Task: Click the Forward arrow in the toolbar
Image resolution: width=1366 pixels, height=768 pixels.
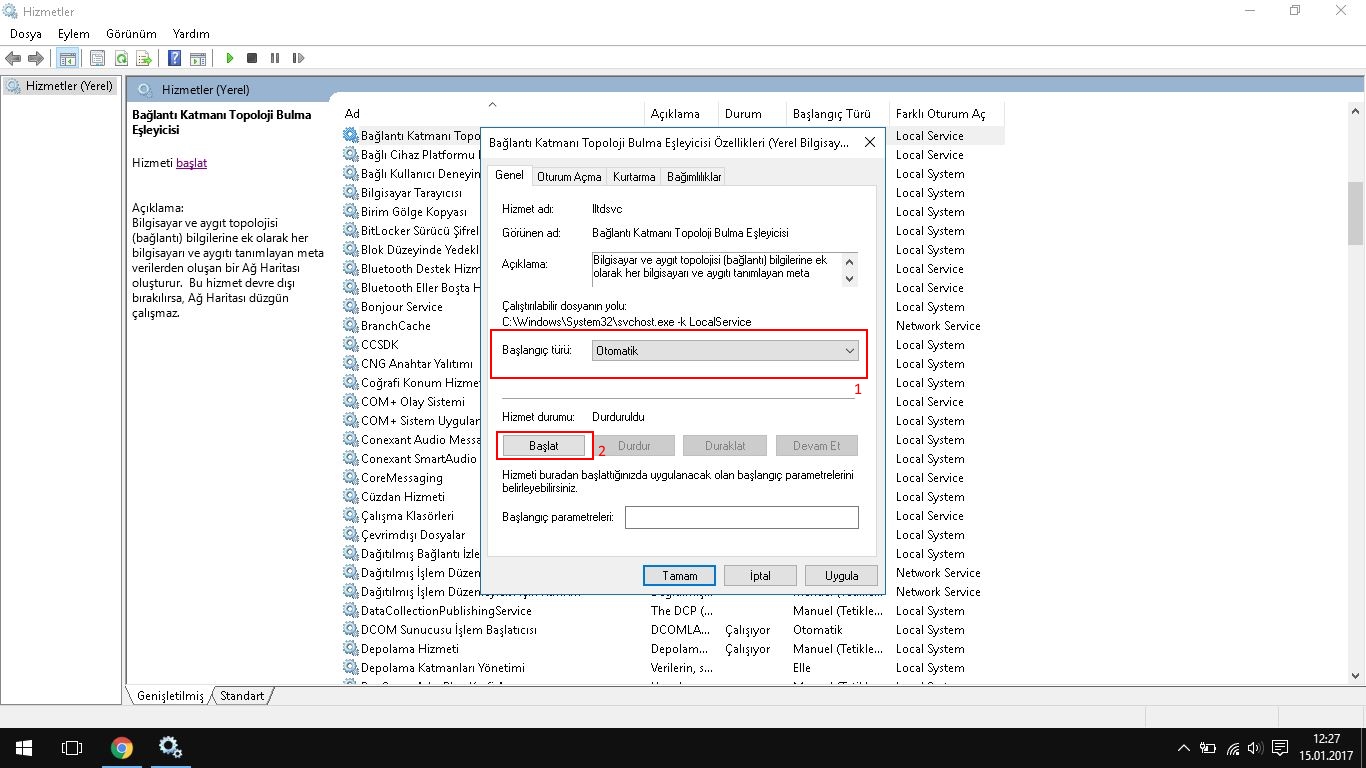Action: (x=36, y=58)
